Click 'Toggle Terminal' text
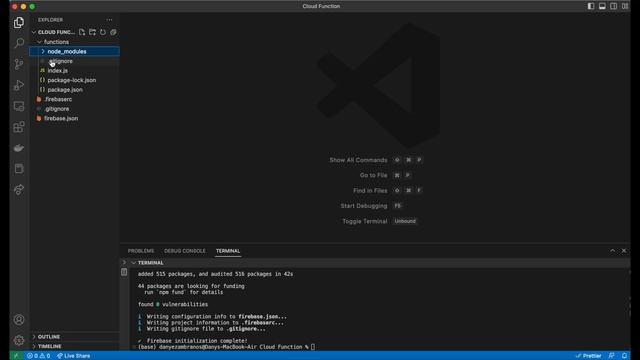The image size is (640, 360). coord(364,221)
